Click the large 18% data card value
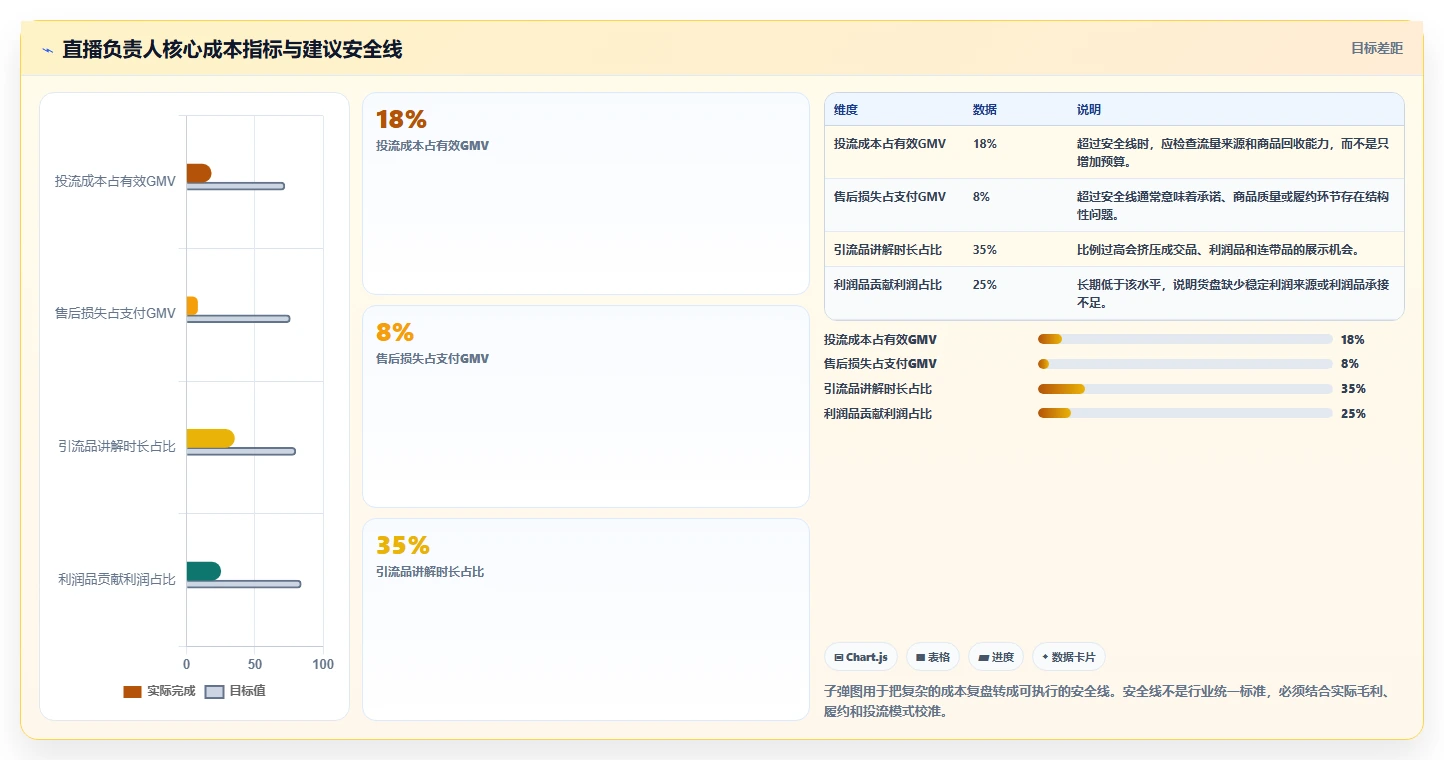The width and height of the screenshot is (1444, 760). click(x=401, y=120)
